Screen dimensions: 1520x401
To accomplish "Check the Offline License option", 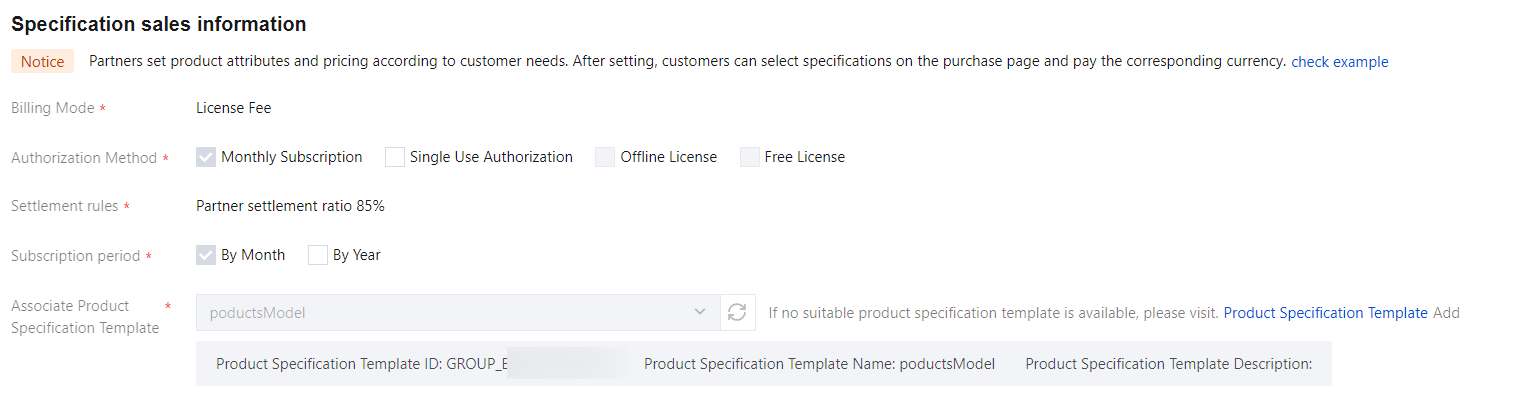I will (605, 157).
